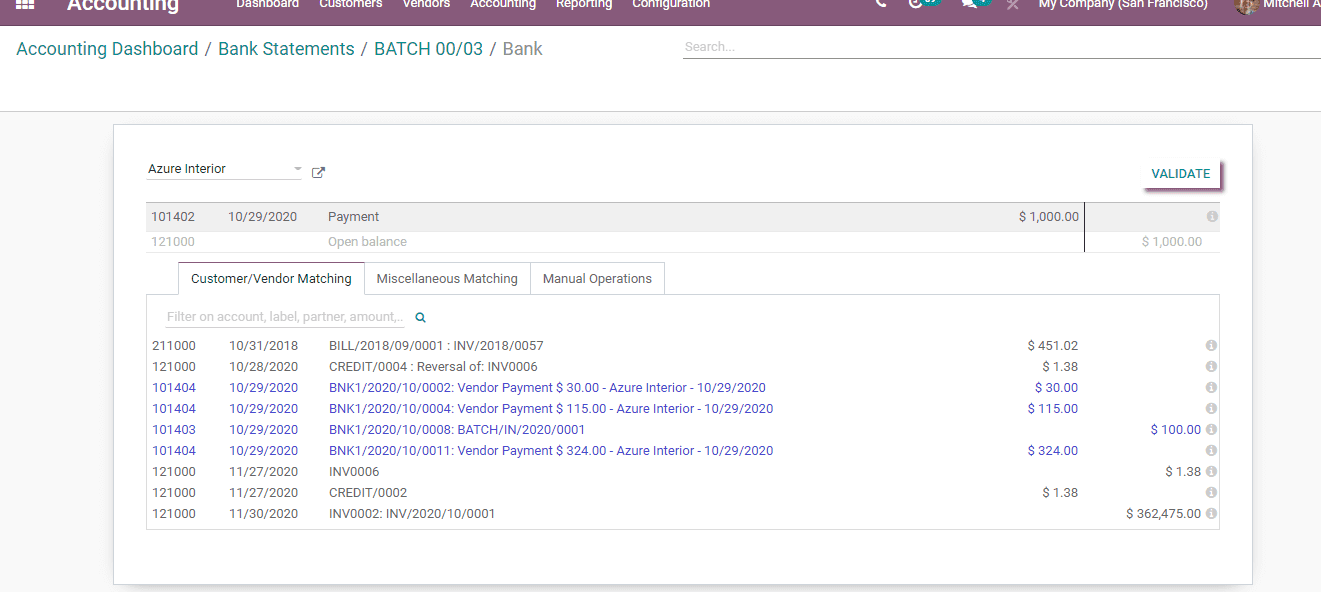
Task: Open the apps grid menu icon
Action: tap(26, 4)
